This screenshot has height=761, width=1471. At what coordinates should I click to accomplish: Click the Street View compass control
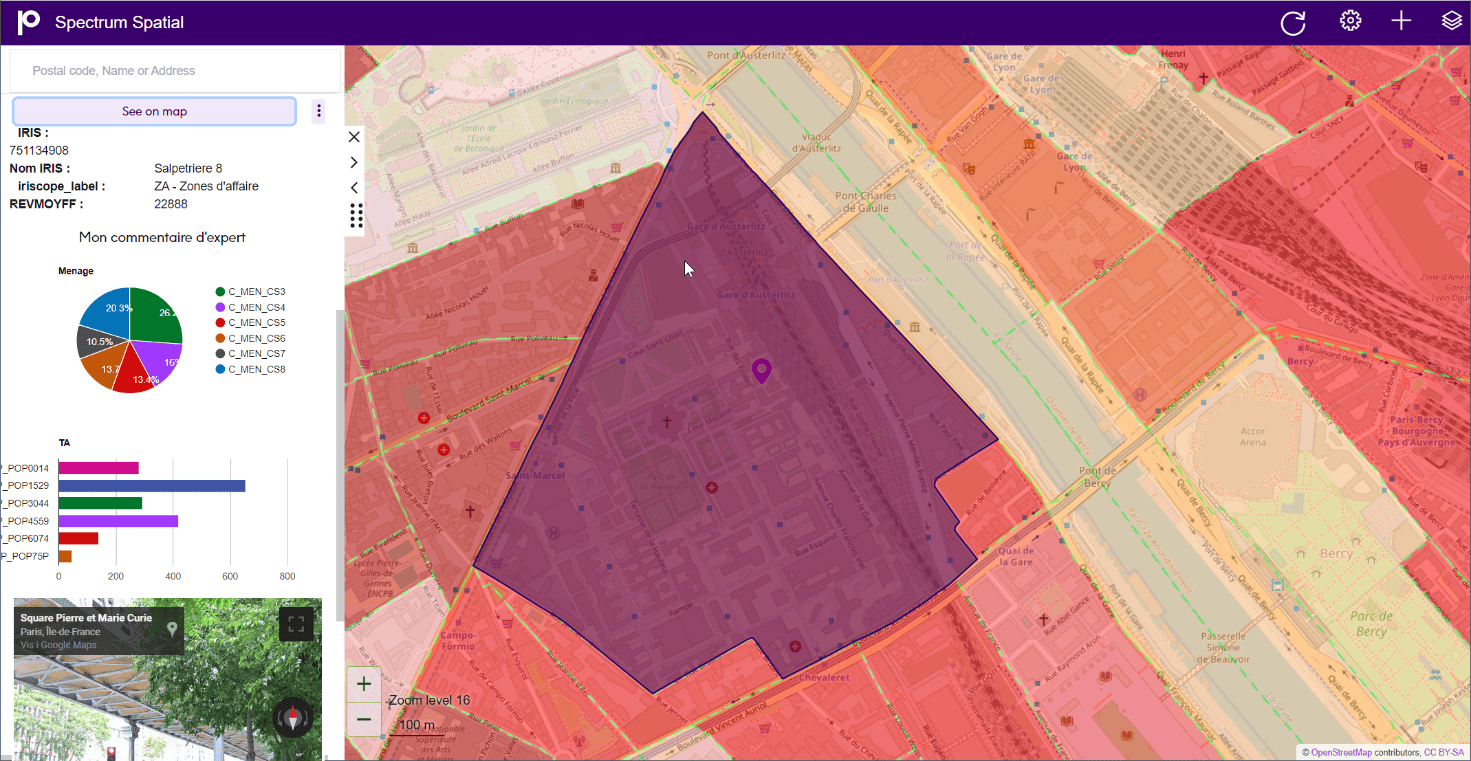pyautogui.click(x=293, y=717)
